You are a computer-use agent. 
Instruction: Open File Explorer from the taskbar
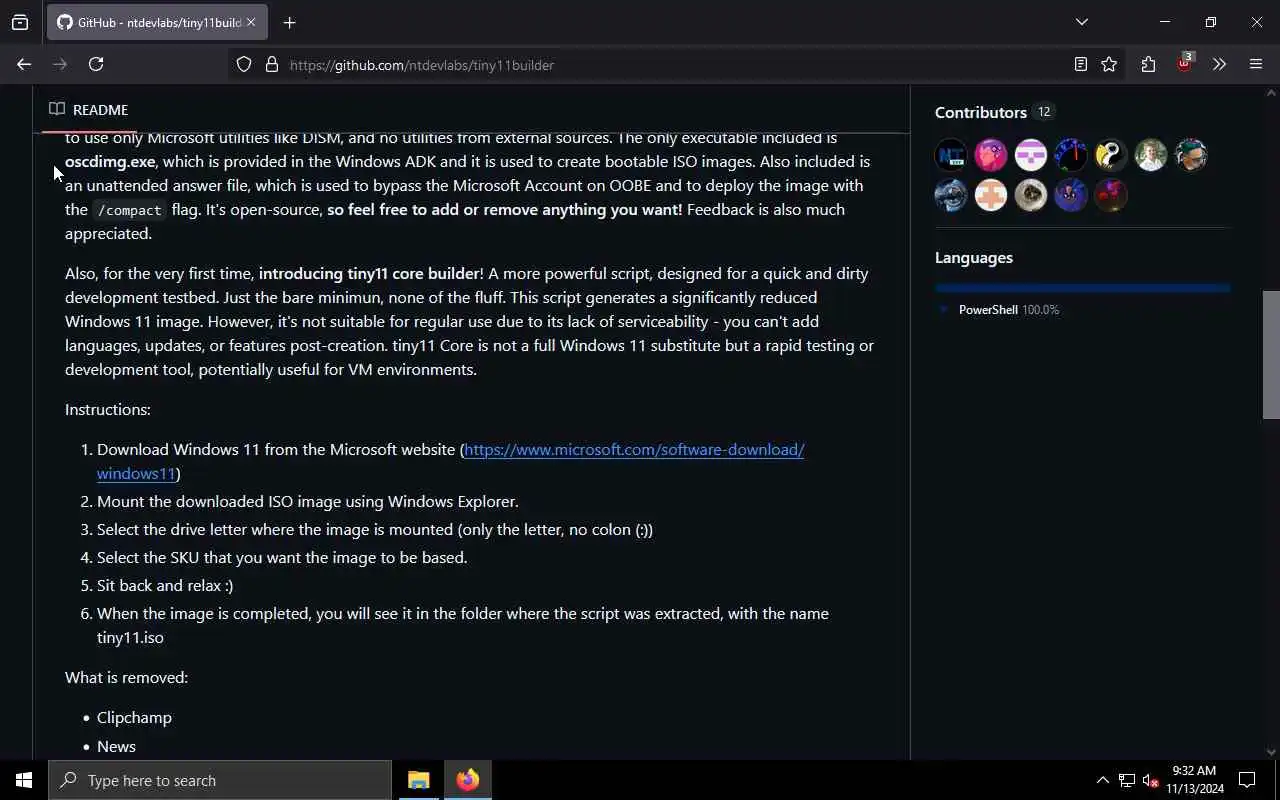[418, 780]
